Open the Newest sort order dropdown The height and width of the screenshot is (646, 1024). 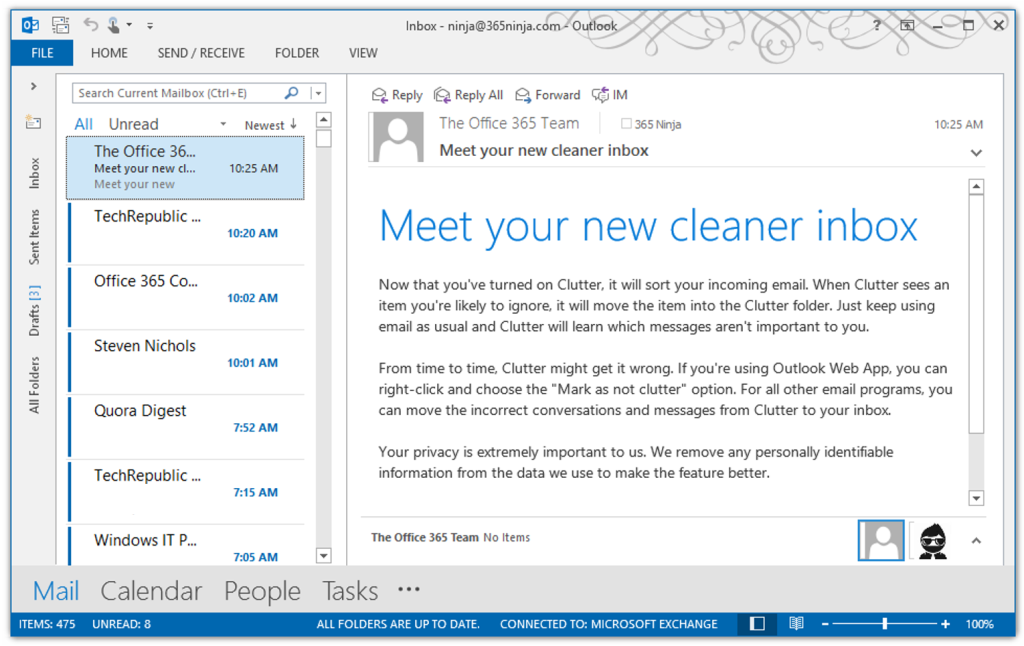(x=270, y=123)
